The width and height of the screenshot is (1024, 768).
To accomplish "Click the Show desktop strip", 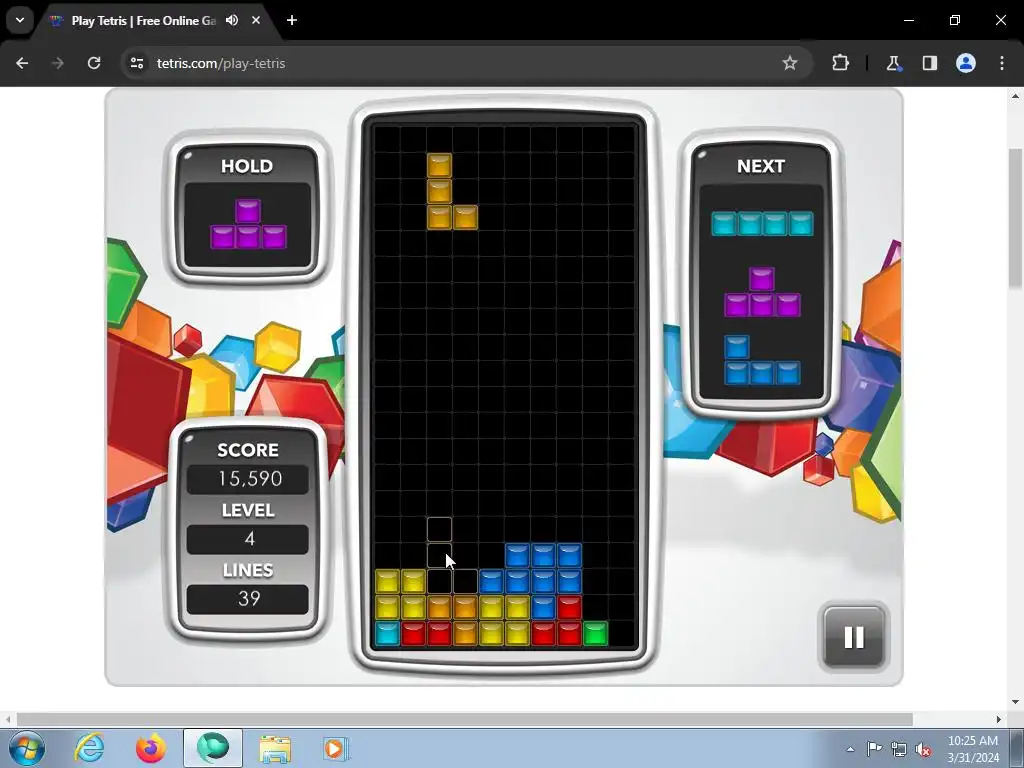I will 1017,748.
